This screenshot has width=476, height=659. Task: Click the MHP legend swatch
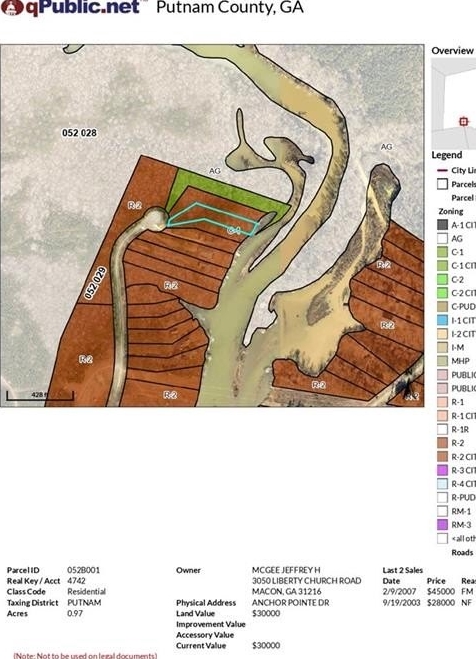coord(442,361)
